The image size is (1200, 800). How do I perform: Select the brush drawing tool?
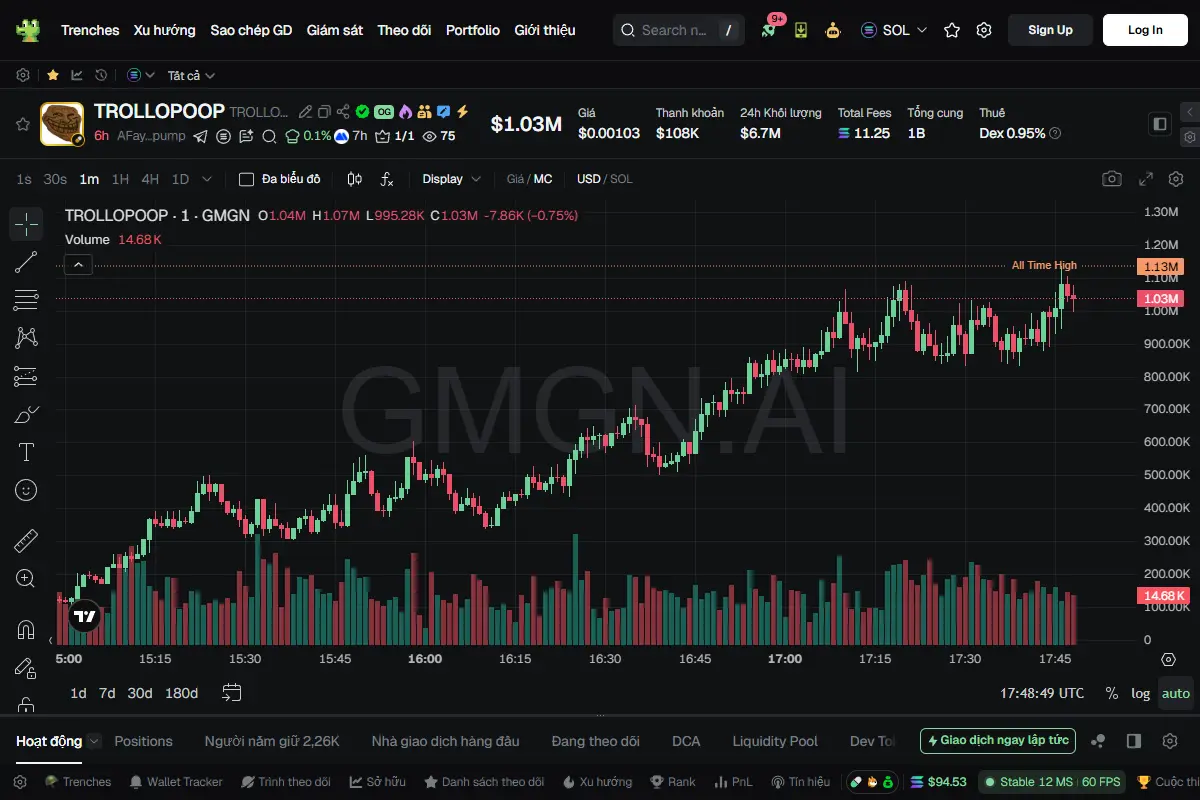(26, 414)
